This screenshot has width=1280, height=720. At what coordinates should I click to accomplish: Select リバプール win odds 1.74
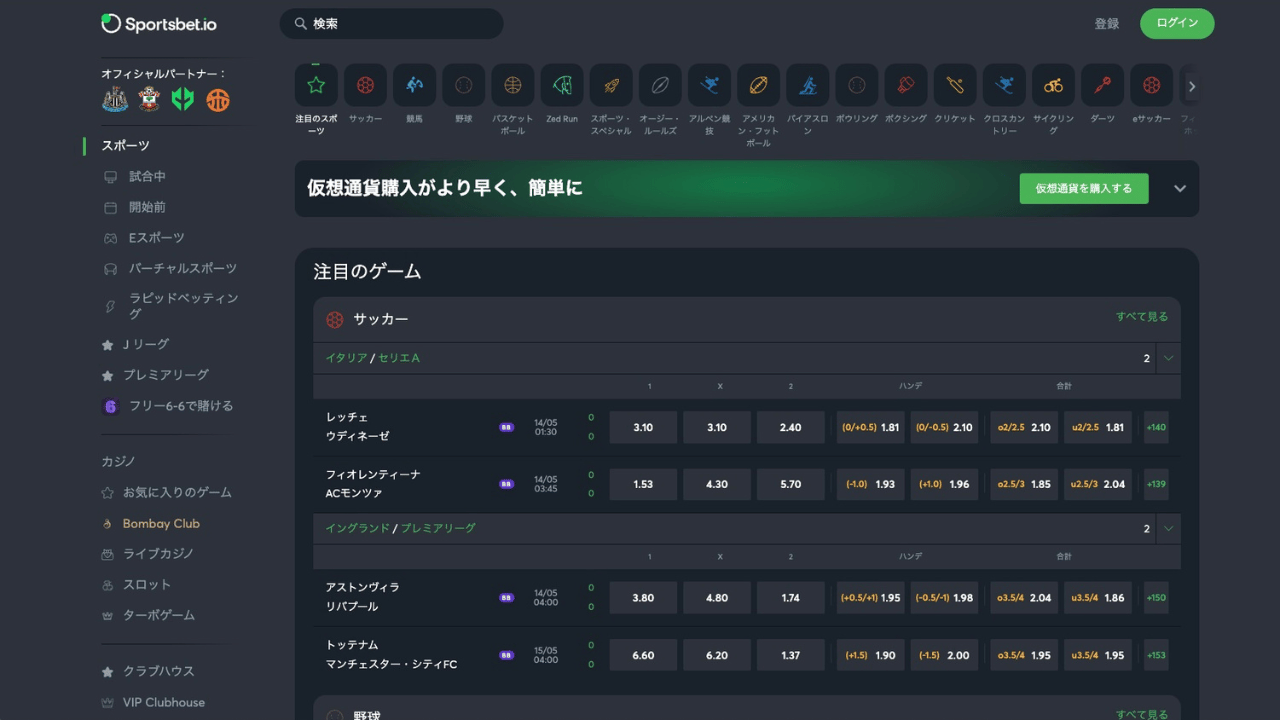coord(790,598)
